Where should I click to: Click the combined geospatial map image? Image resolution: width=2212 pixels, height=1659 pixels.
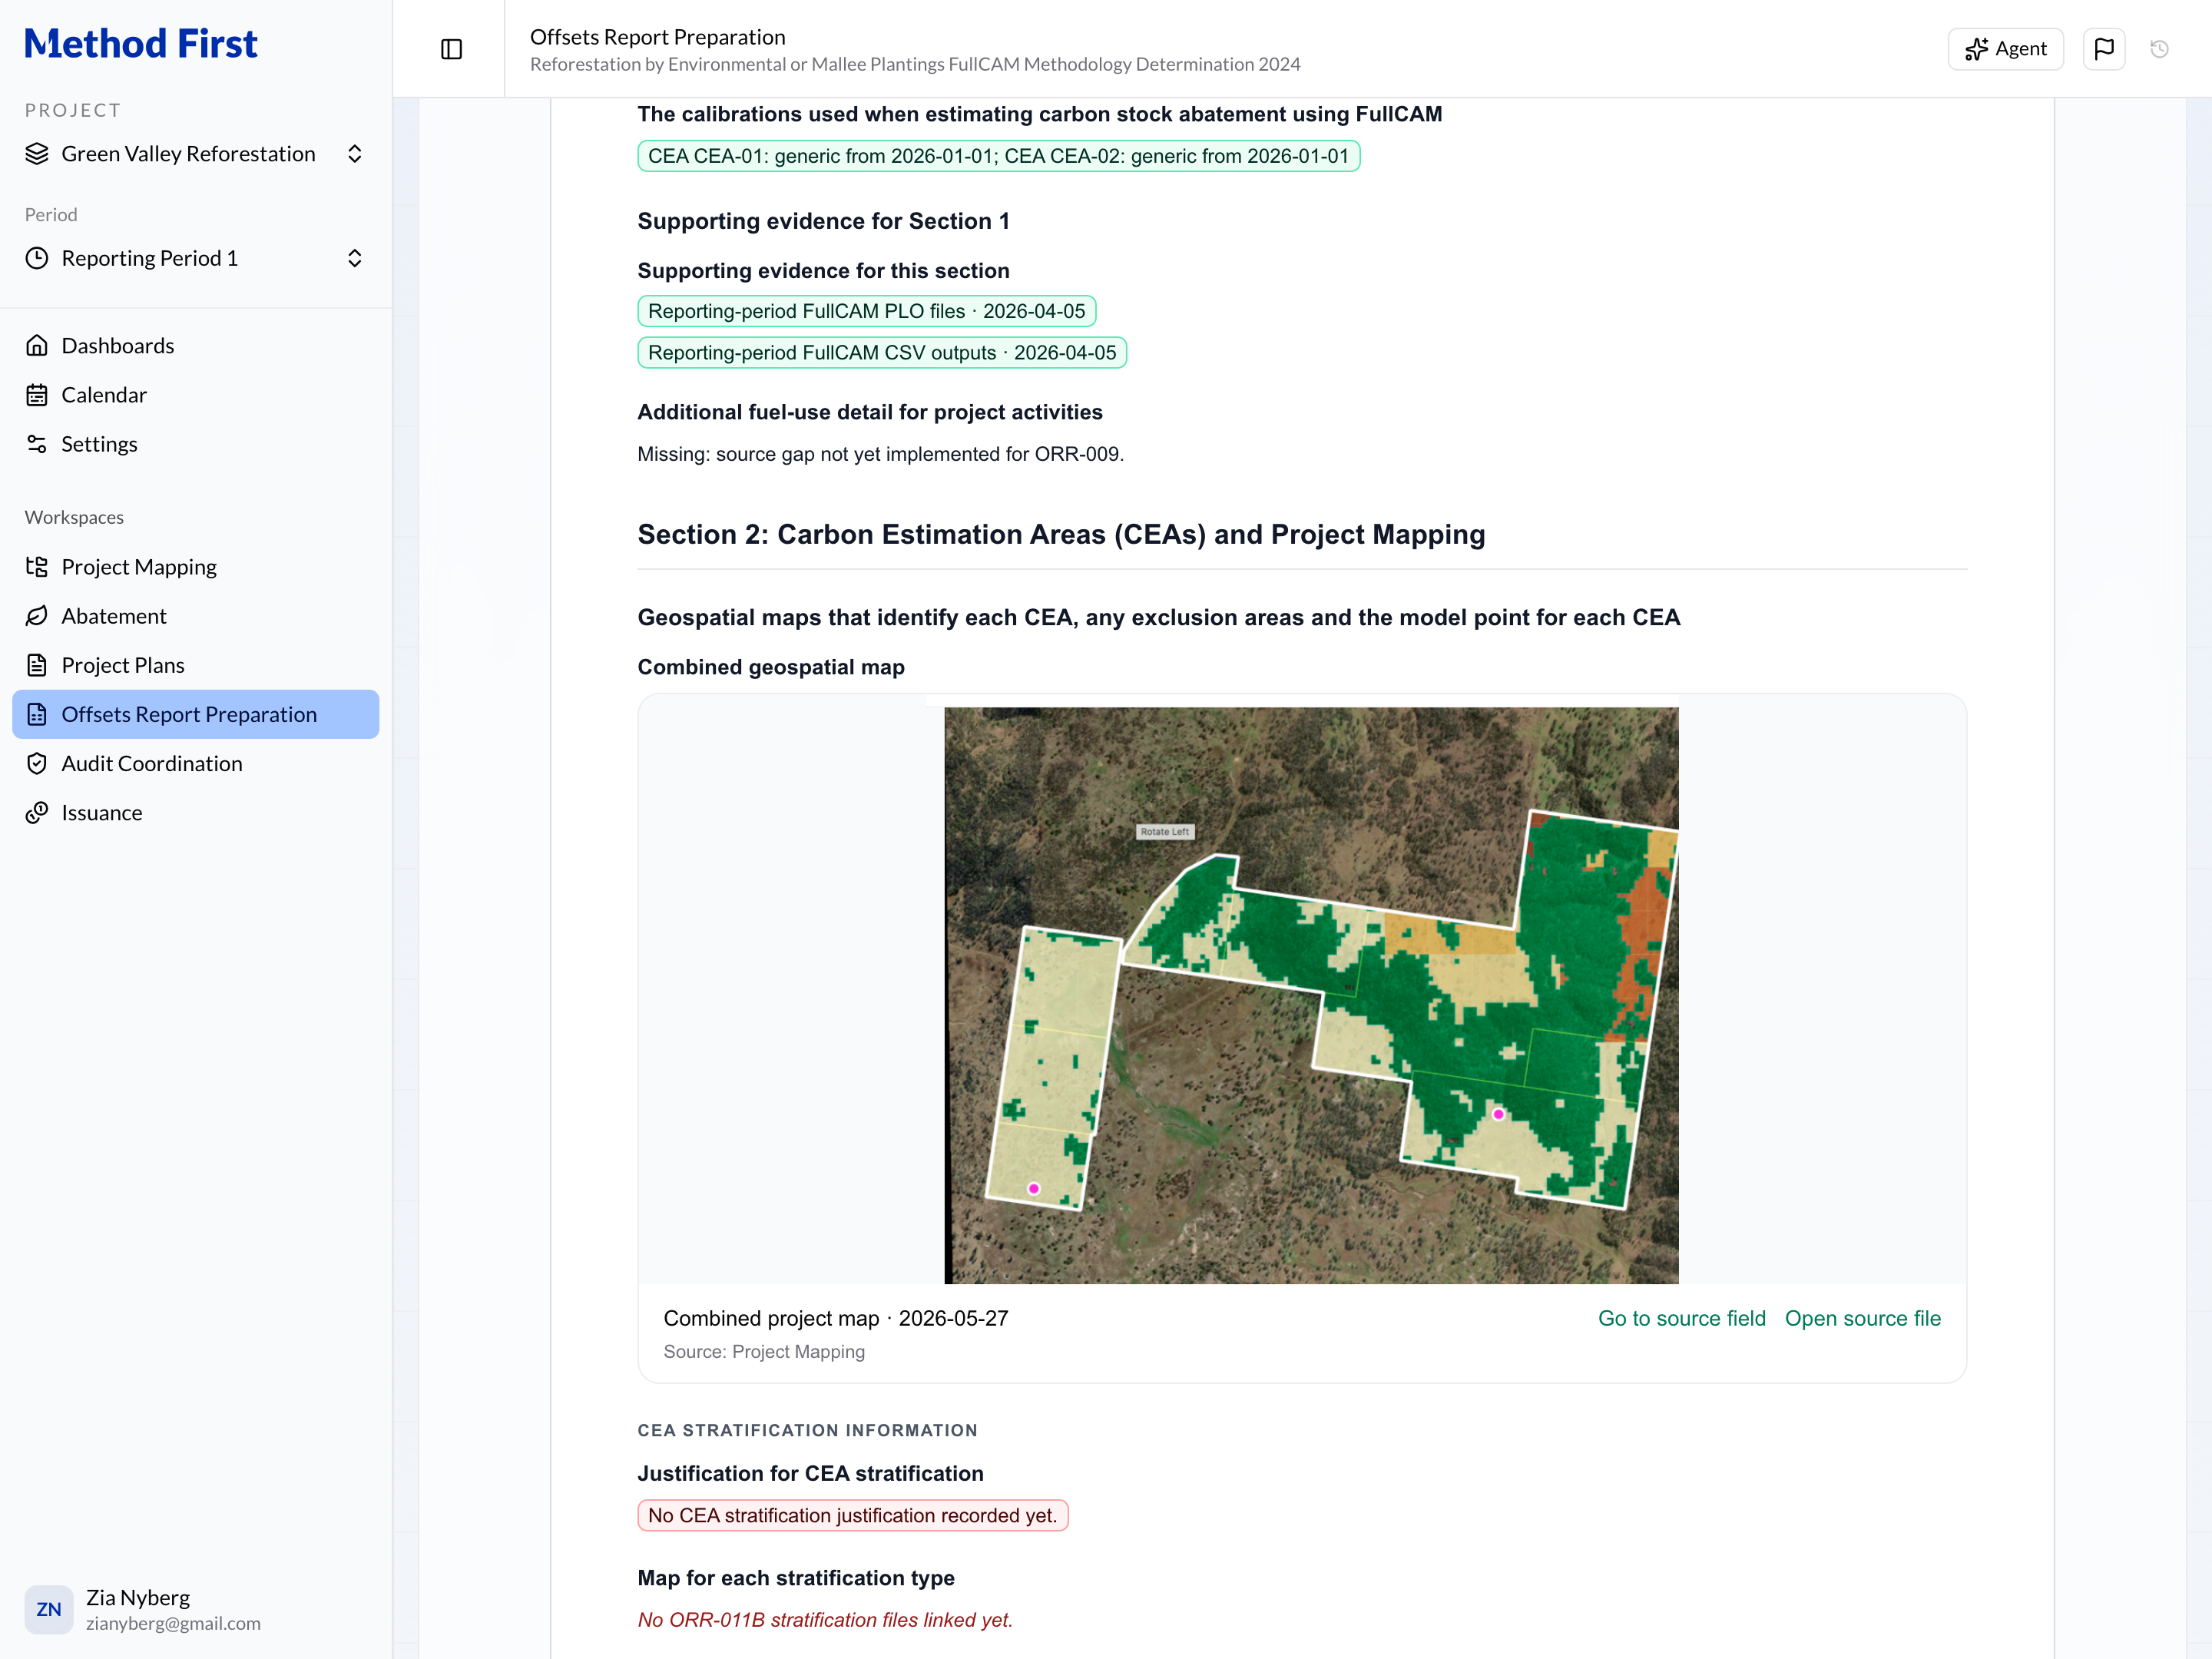pos(1311,995)
